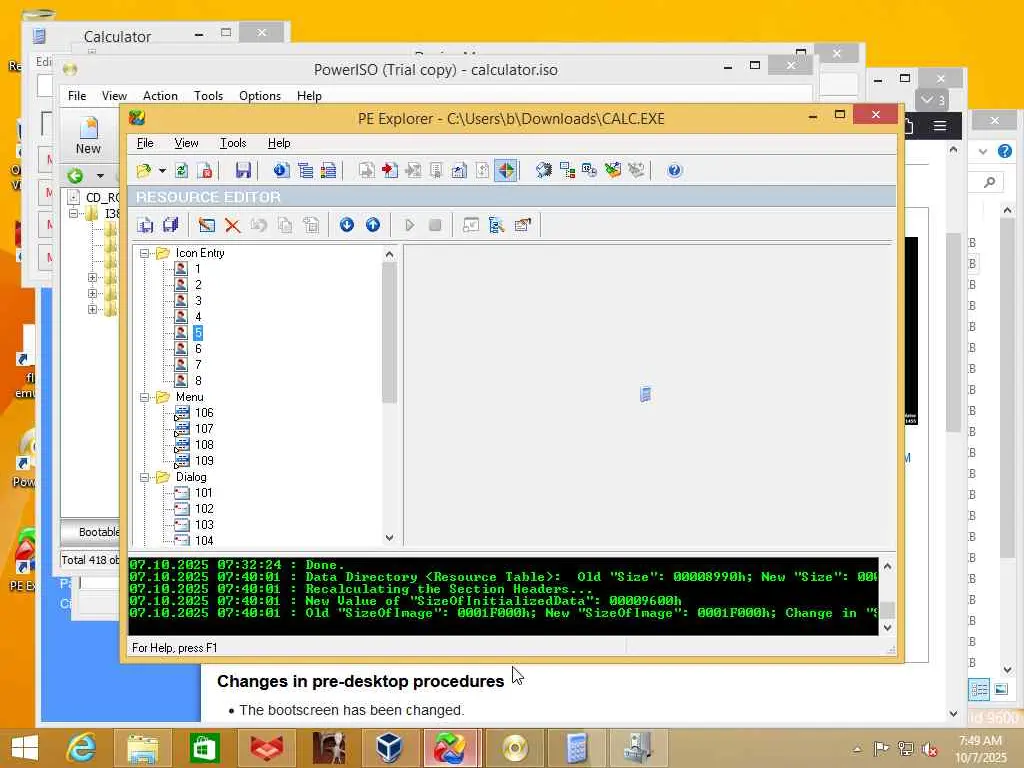Click the blue Help question mark icon
Screen dimensions: 1024x768
(675, 171)
